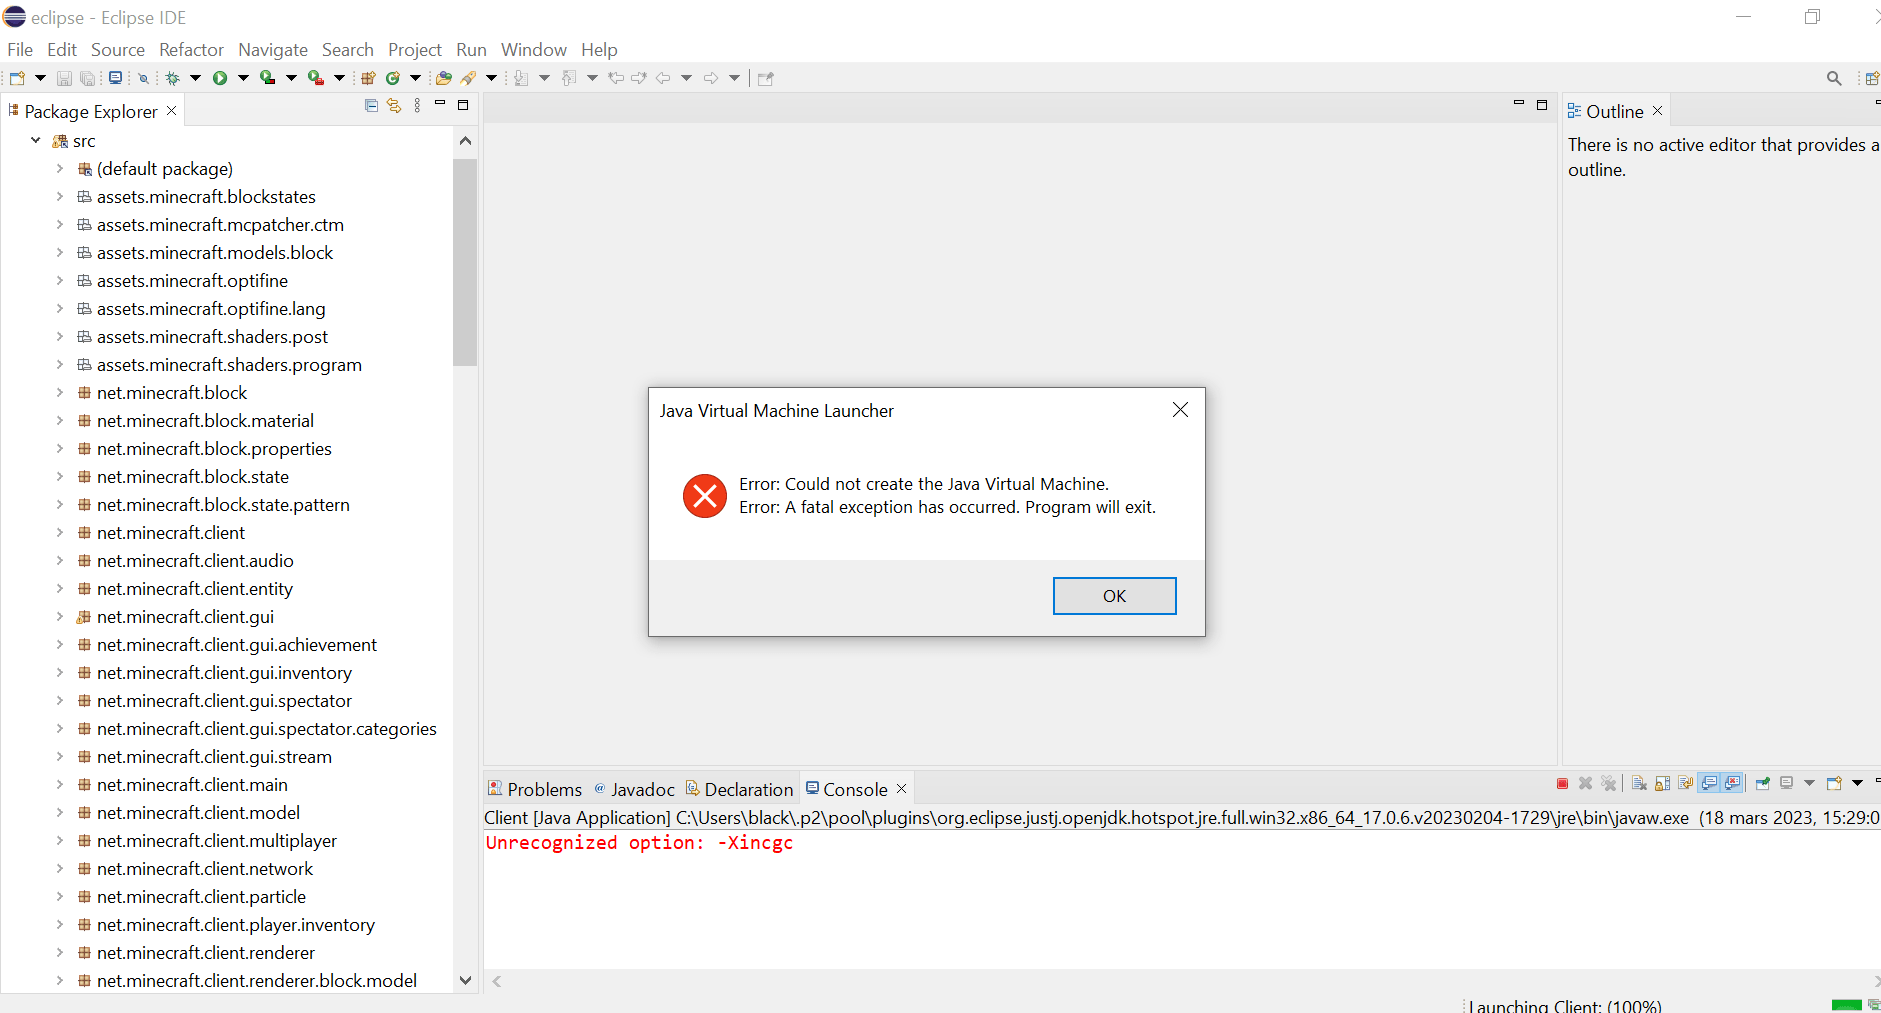
Task: Click Clear Console icon
Action: pyautogui.click(x=1639, y=783)
